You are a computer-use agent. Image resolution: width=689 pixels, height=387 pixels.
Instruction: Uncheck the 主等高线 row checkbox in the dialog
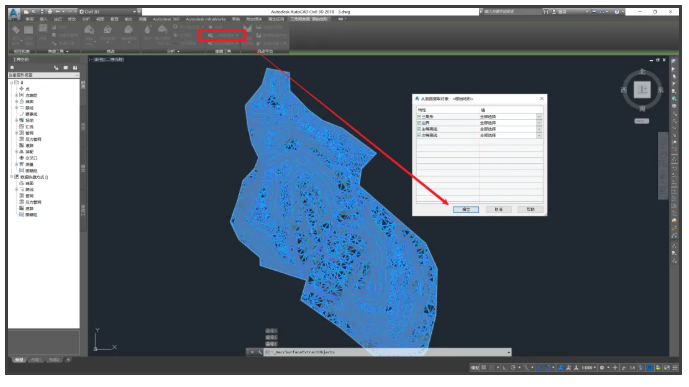tap(419, 129)
